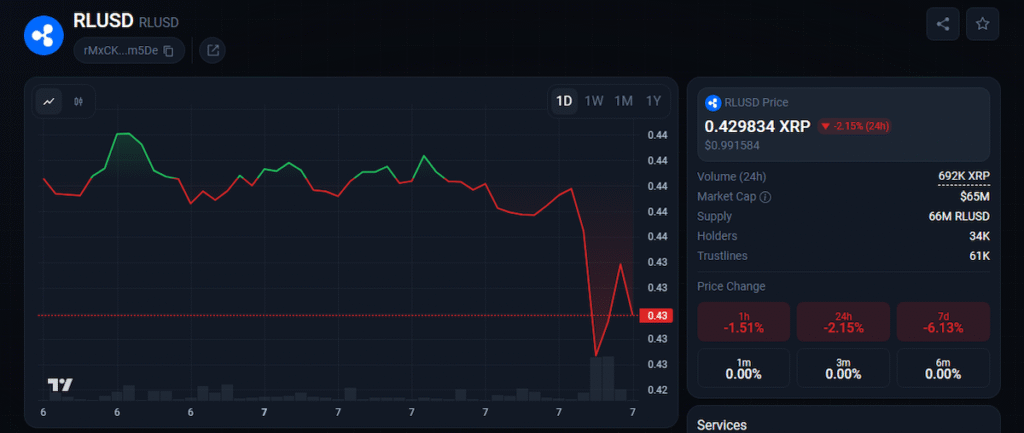Viewport: 1024px width, 433px height.
Task: Click the TradingView logo on chart
Action: pos(60,385)
